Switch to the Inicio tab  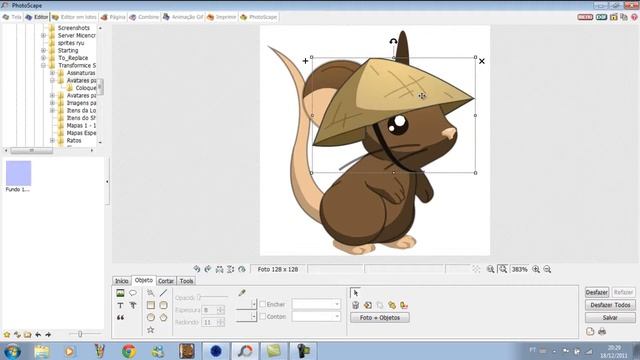tap(122, 281)
